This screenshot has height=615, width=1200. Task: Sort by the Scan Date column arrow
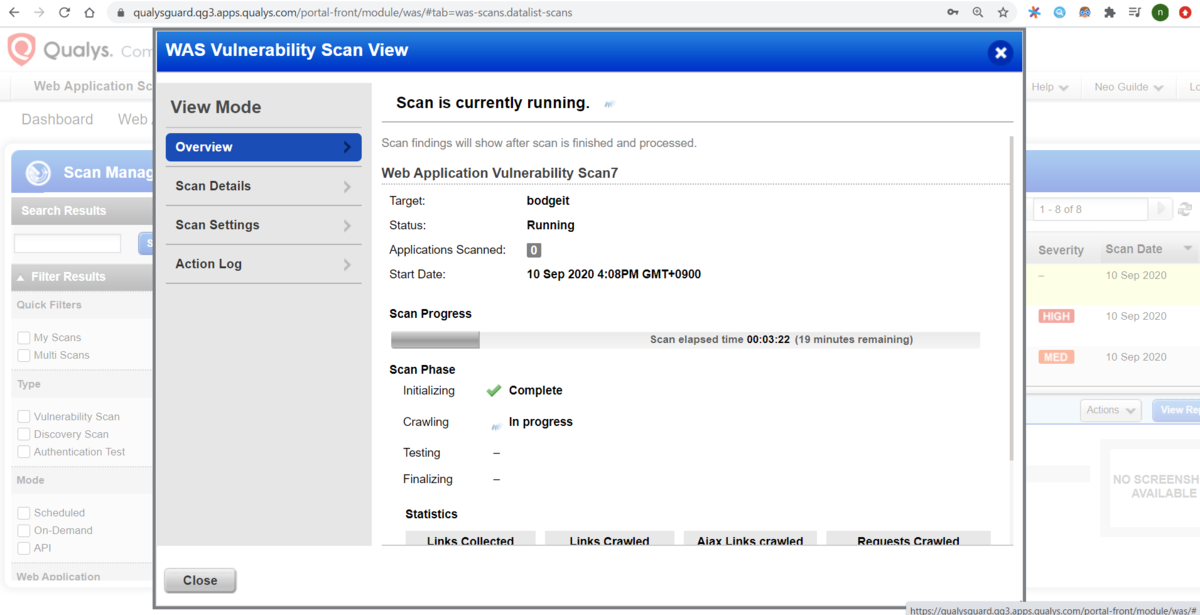pyautogui.click(x=1188, y=249)
